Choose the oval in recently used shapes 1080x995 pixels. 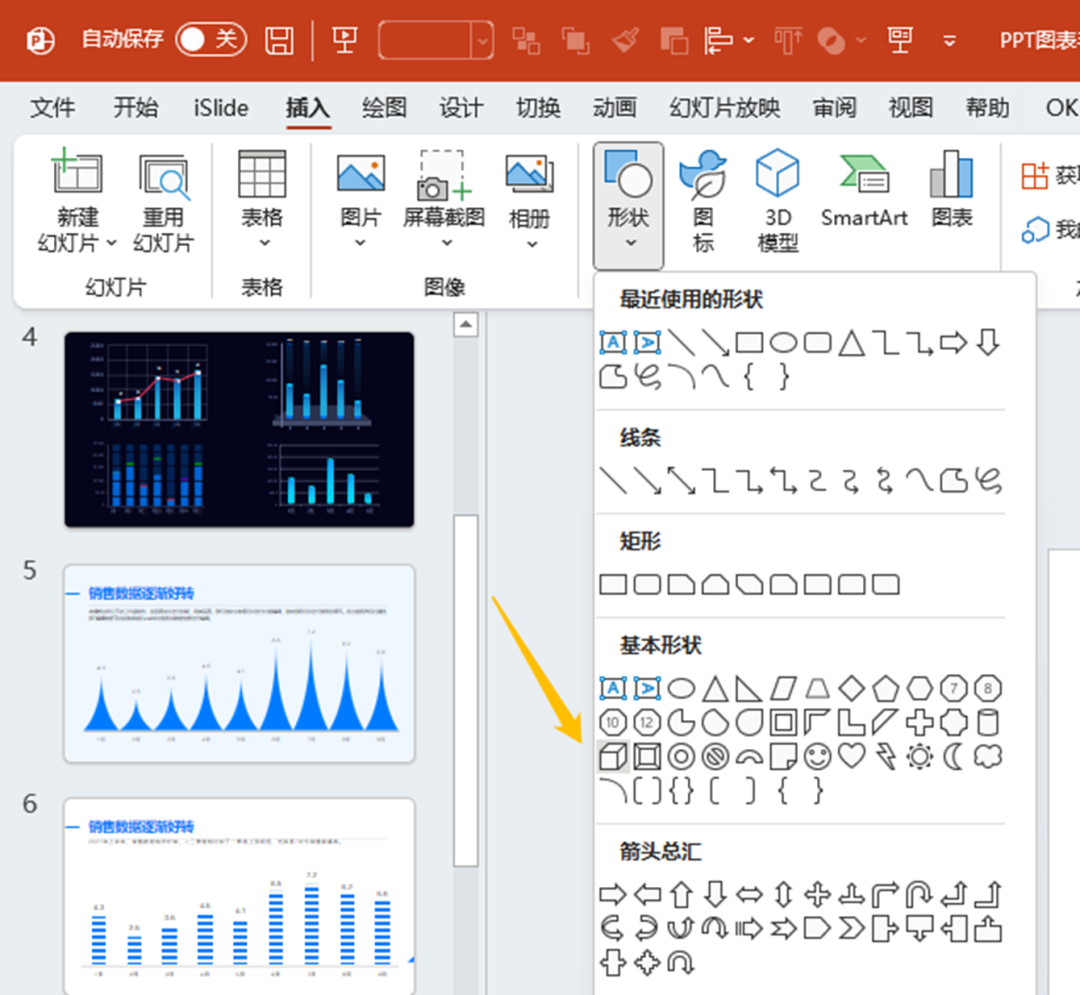click(x=783, y=342)
